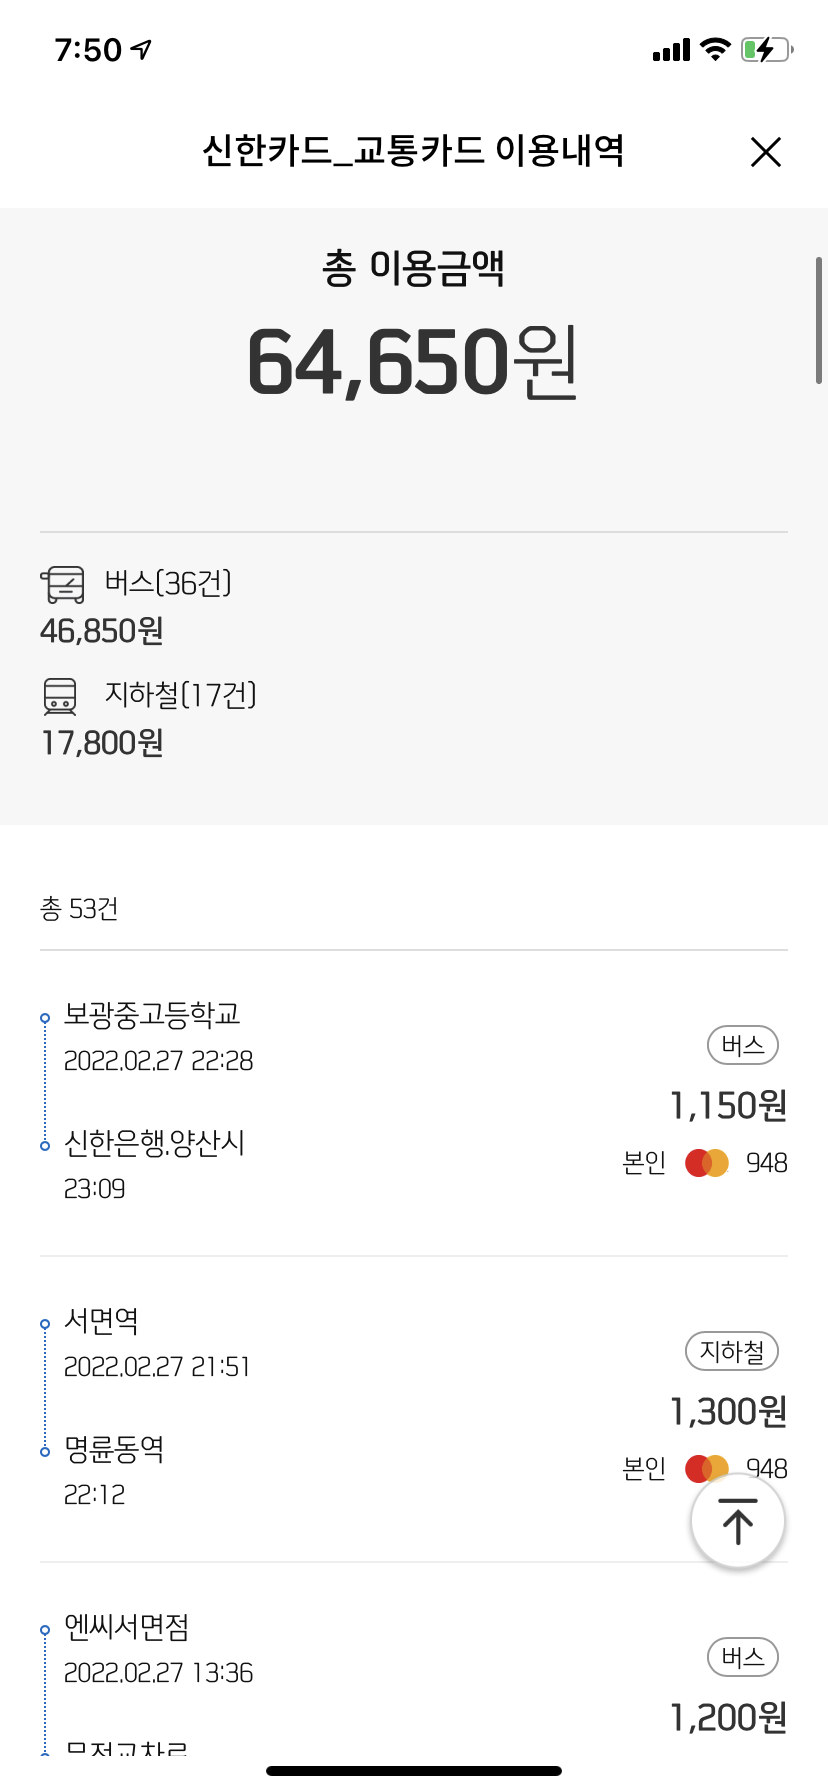828x1792 pixels.
Task: Tap the Mastercard logo on 보광중고등학교 entry
Action: tap(707, 1163)
